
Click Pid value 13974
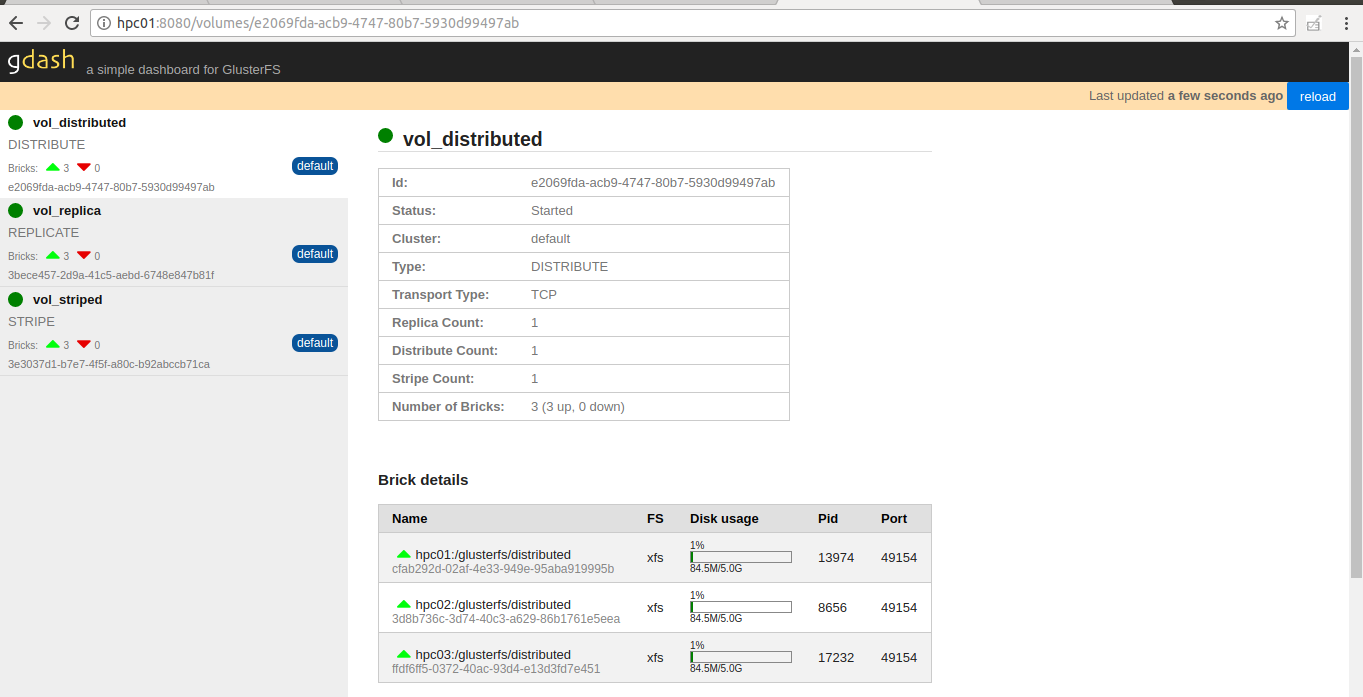pos(836,557)
